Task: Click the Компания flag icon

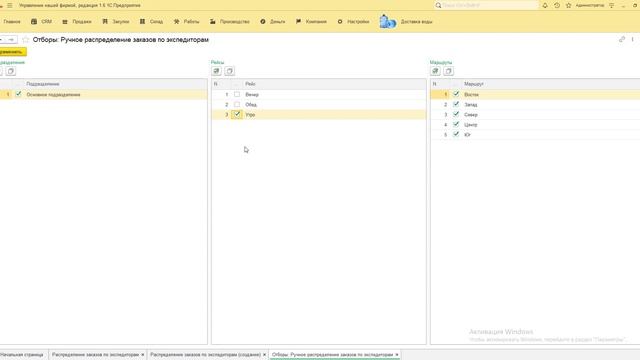Action: coord(298,21)
